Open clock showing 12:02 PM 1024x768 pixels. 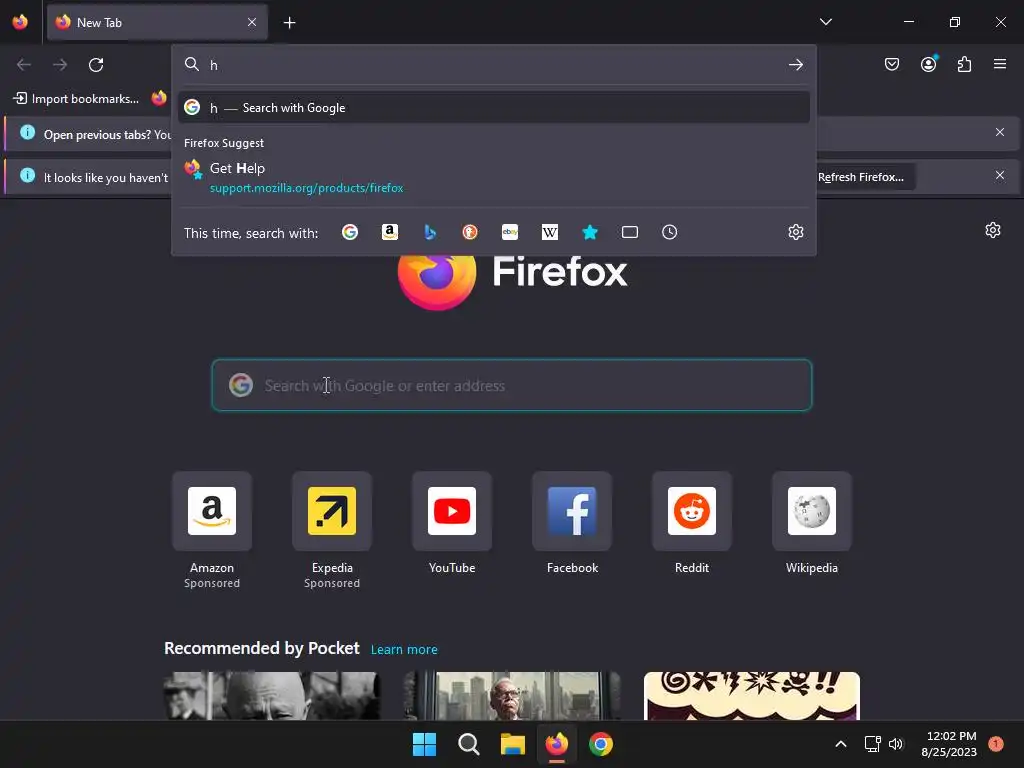tap(950, 744)
